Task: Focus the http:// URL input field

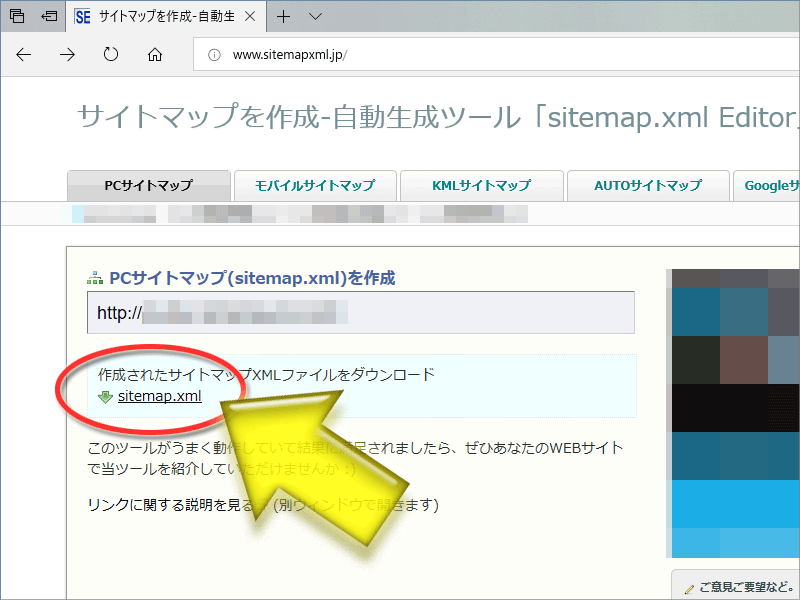Action: [x=360, y=313]
